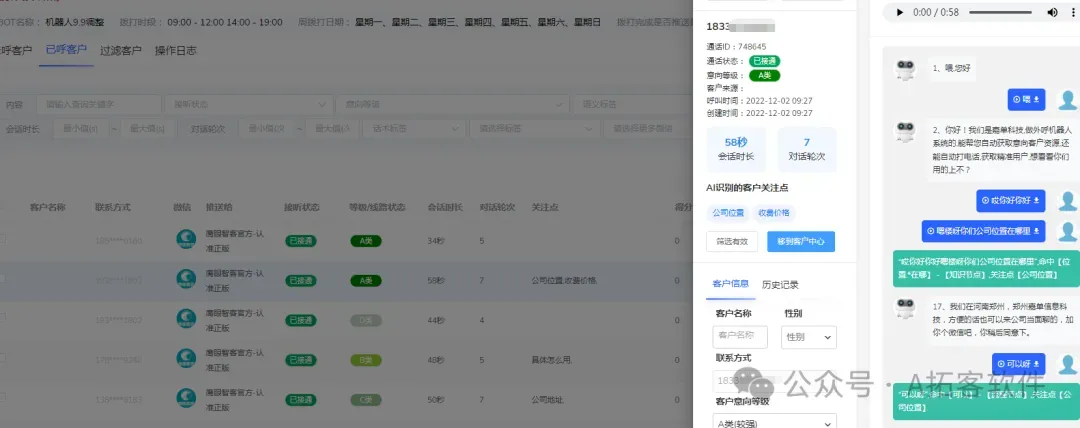The image size is (1080, 428).
Task: Play the "可以呀" voice clip
Action: tap(1001, 364)
